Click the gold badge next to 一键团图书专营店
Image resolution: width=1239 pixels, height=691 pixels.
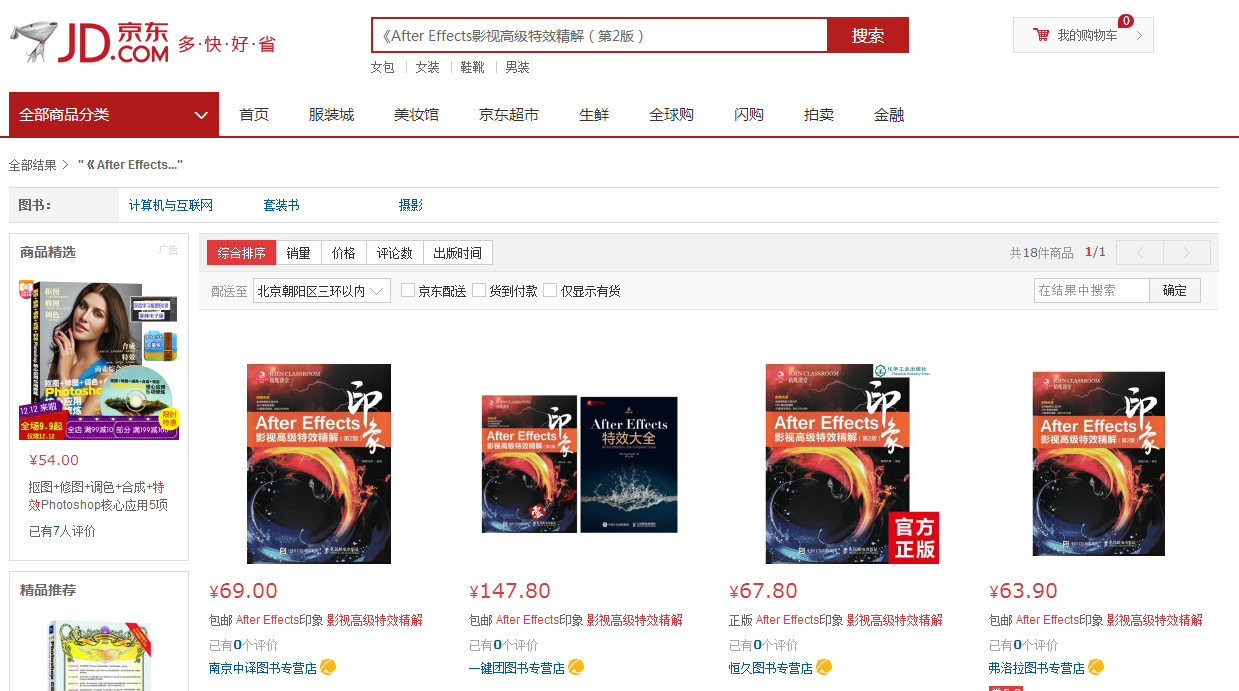[x=576, y=667]
